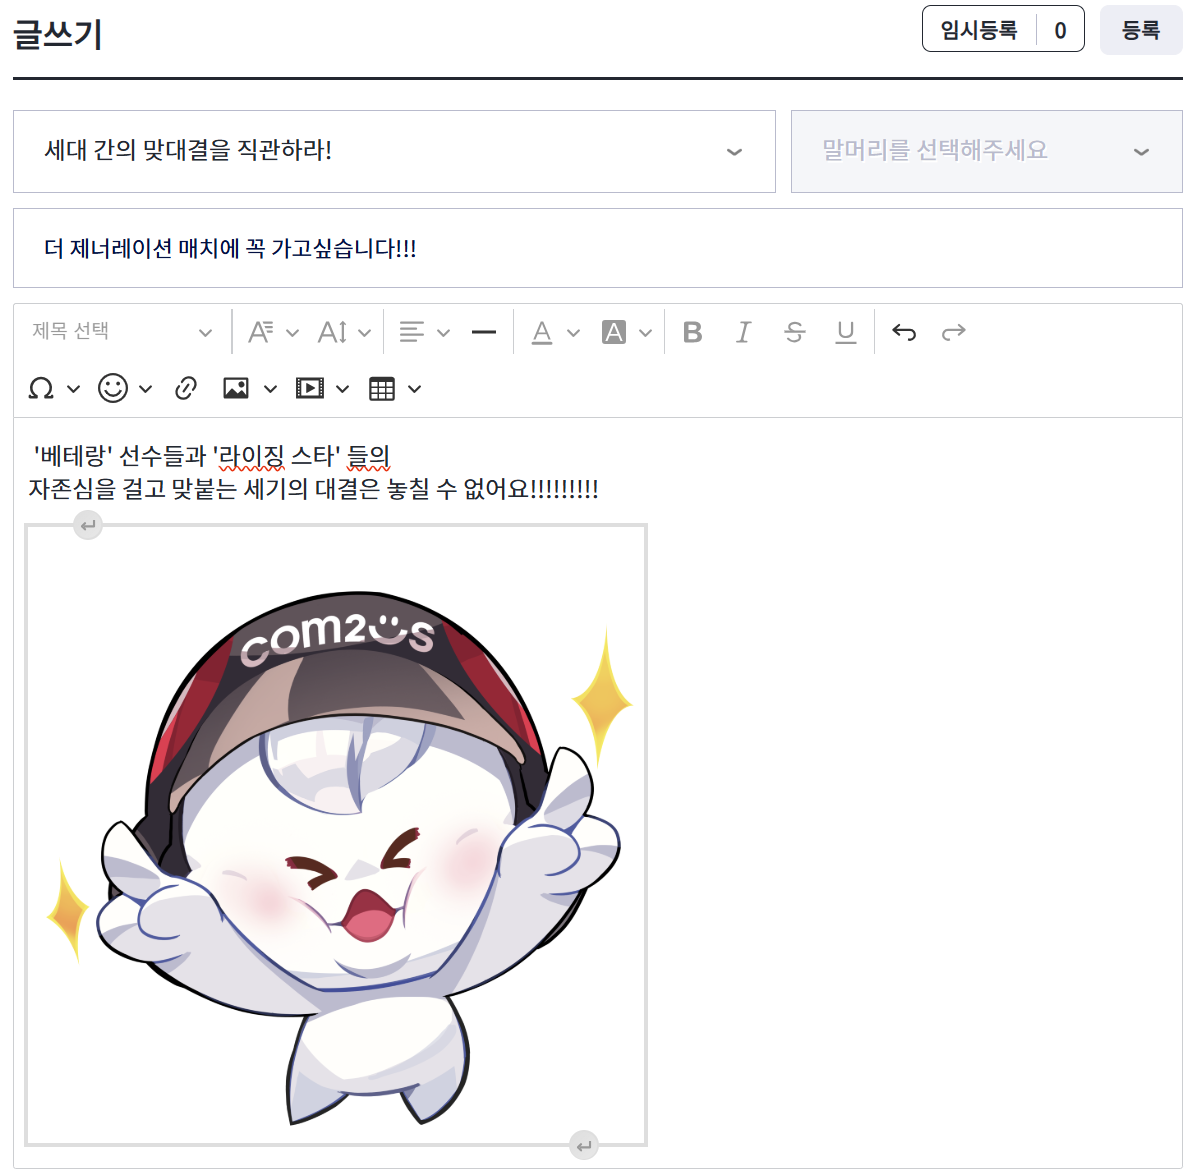Click the insert table icon
Image resolution: width=1195 pixels, height=1174 pixels.
[382, 388]
